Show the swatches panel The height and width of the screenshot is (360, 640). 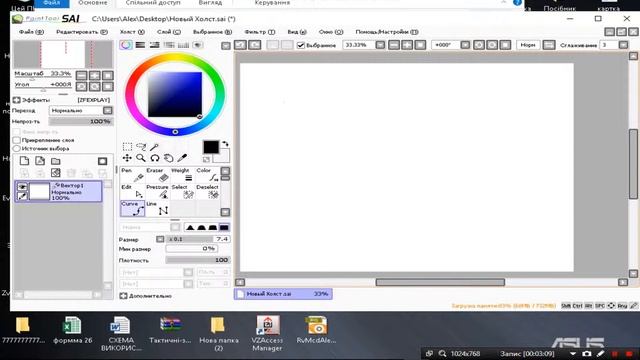tap(183, 45)
